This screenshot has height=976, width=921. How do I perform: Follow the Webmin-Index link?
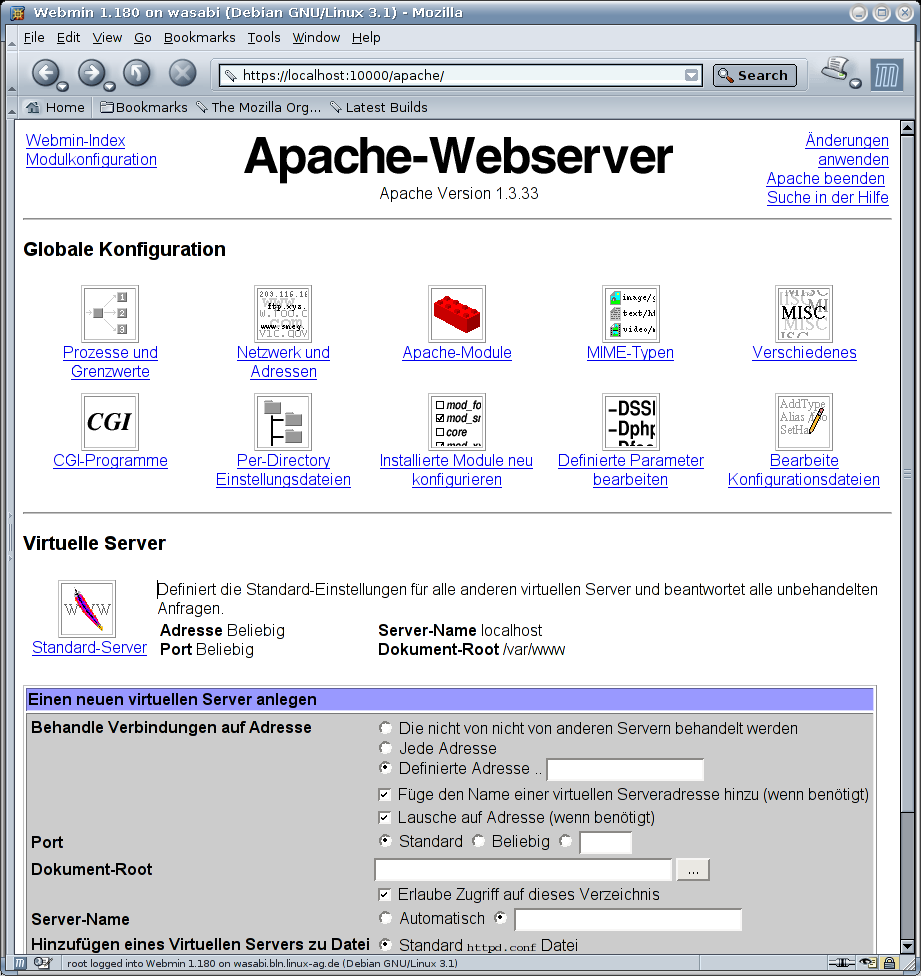tap(75, 141)
